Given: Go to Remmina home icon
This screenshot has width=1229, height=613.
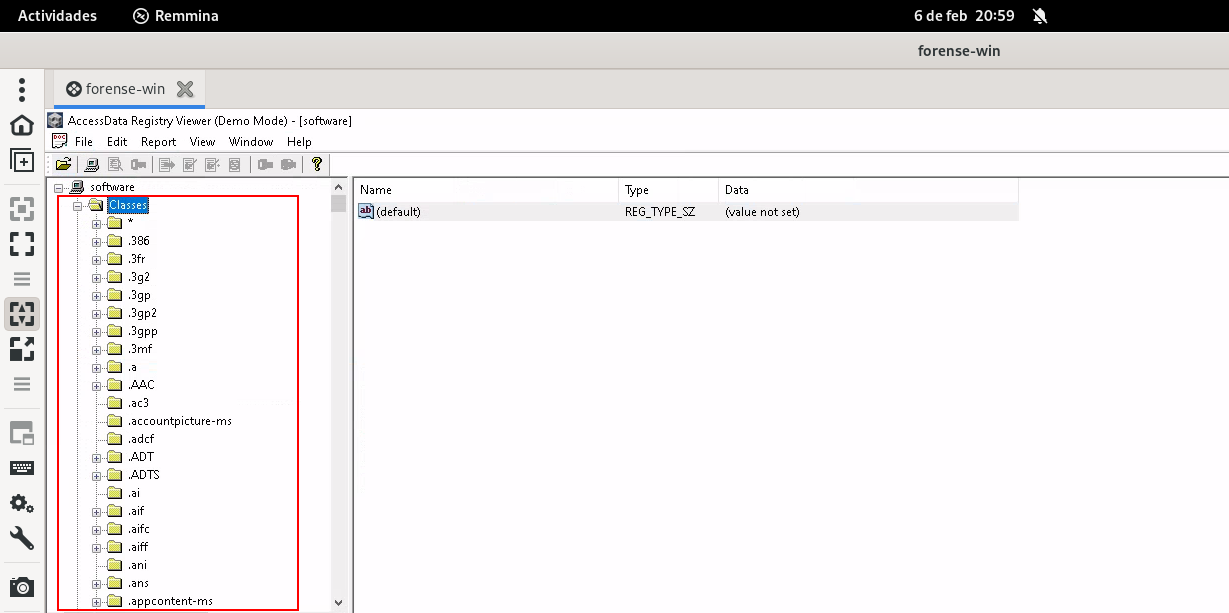Looking at the screenshot, I should [22, 125].
